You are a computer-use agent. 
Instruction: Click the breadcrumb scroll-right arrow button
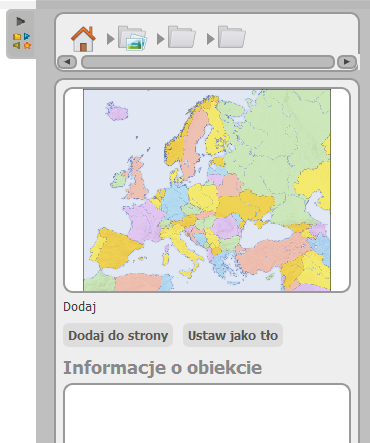(347, 62)
